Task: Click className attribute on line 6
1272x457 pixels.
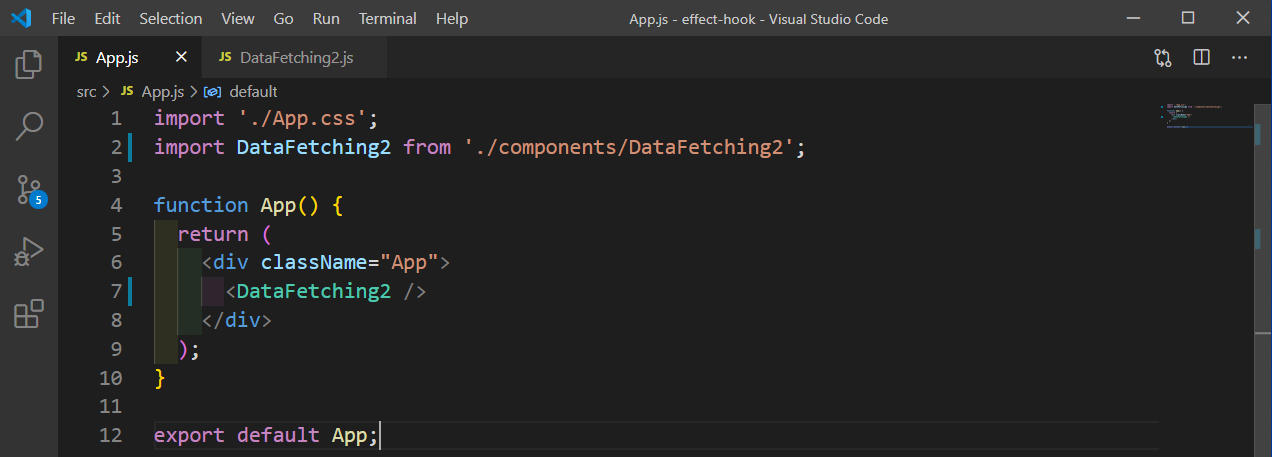Action: tap(314, 263)
